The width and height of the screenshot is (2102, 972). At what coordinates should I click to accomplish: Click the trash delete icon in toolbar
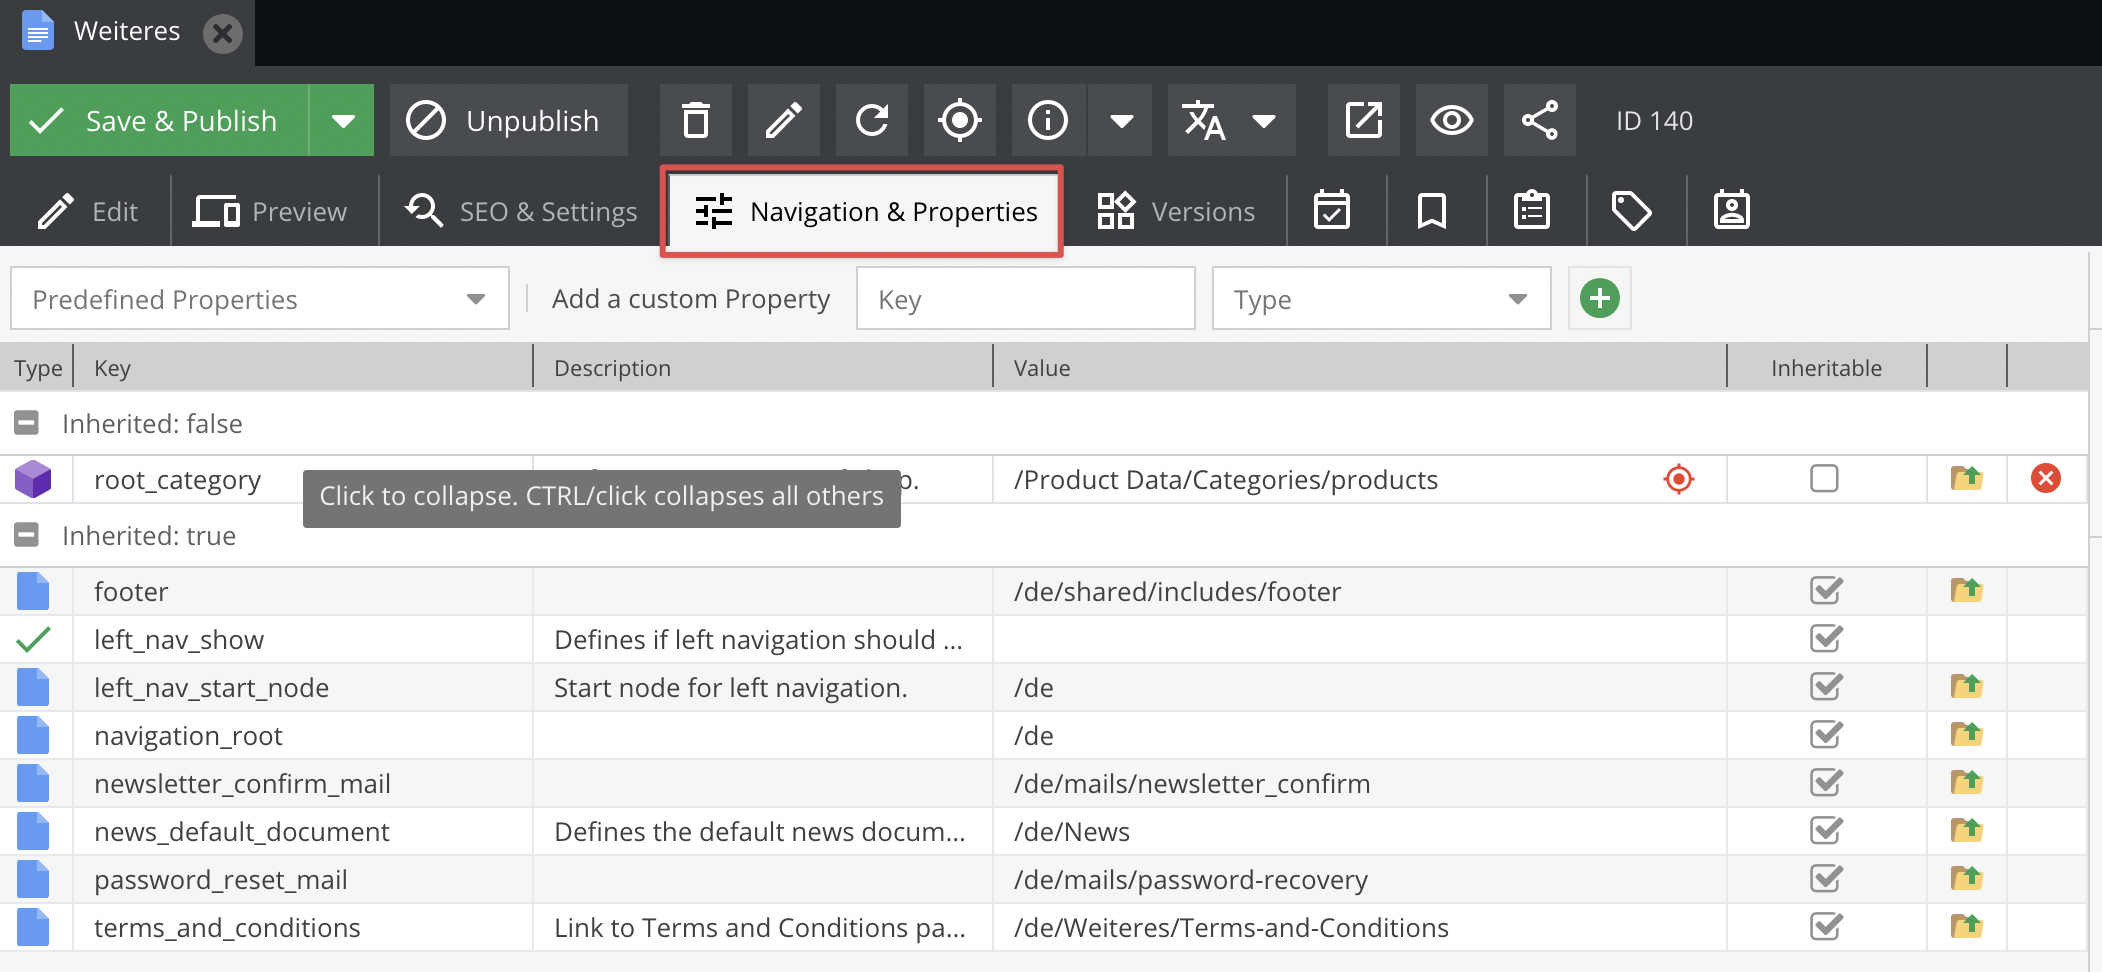click(695, 121)
